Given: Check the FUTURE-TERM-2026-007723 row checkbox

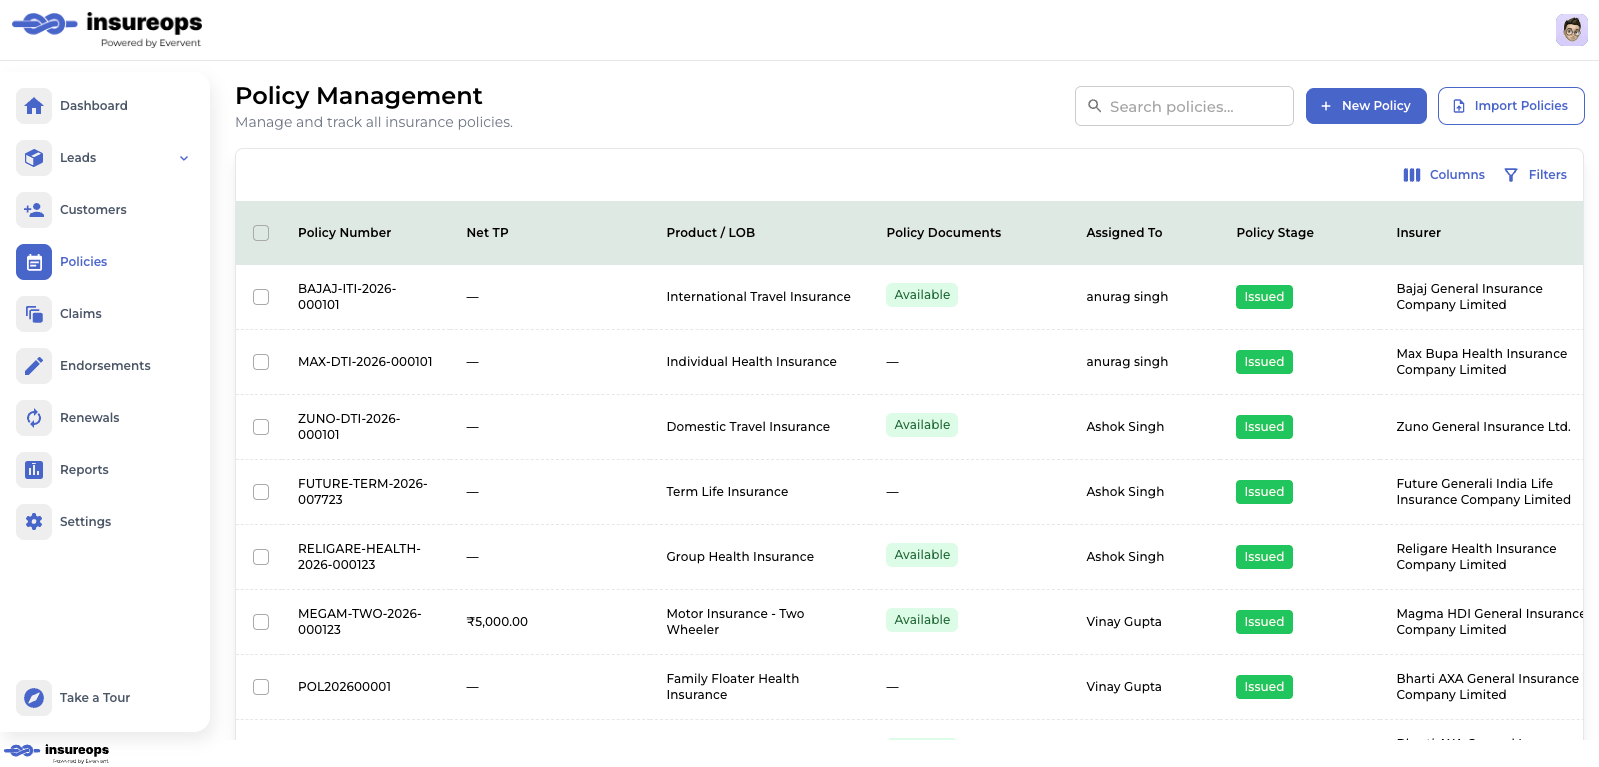Looking at the screenshot, I should click(x=261, y=492).
